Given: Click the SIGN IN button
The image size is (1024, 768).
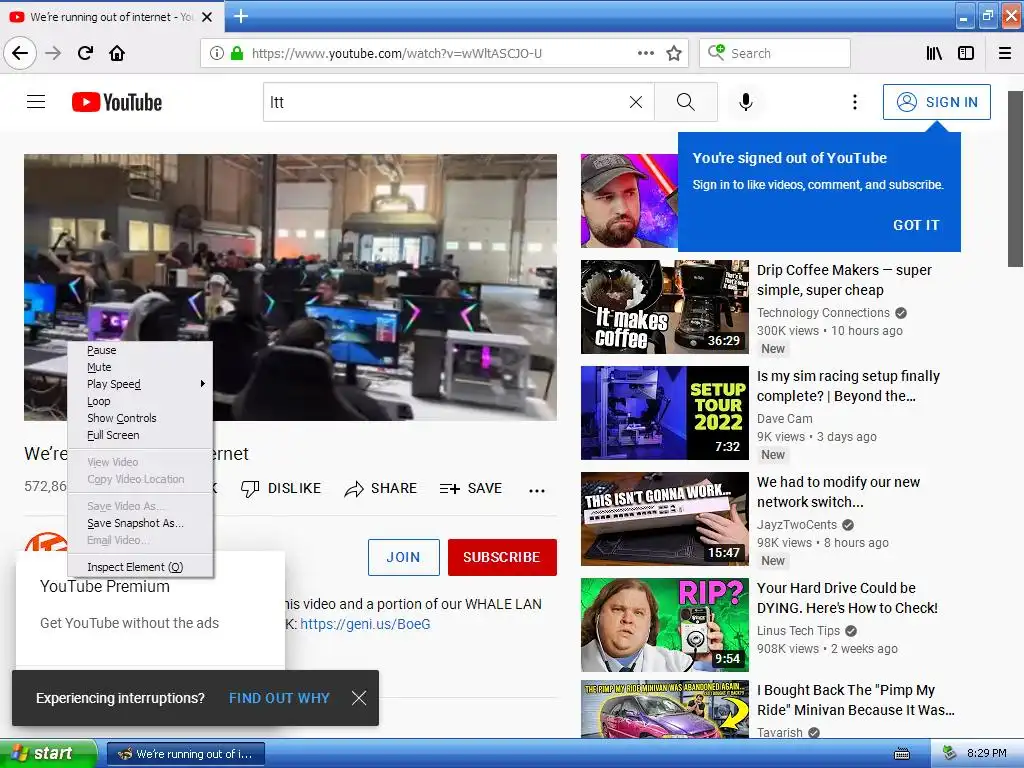Looking at the screenshot, I should click(x=936, y=102).
